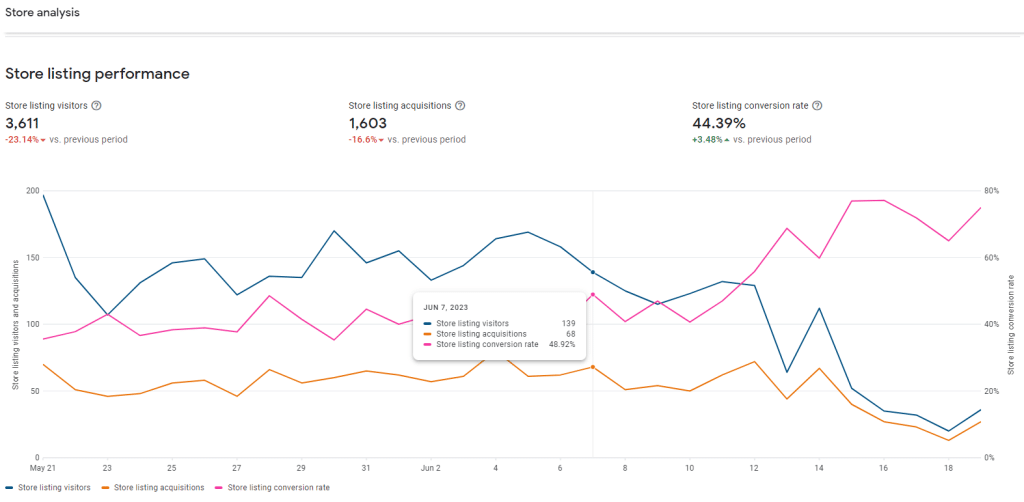Select the 3,611 visitors total
The image size is (1024, 502).
click(22, 123)
